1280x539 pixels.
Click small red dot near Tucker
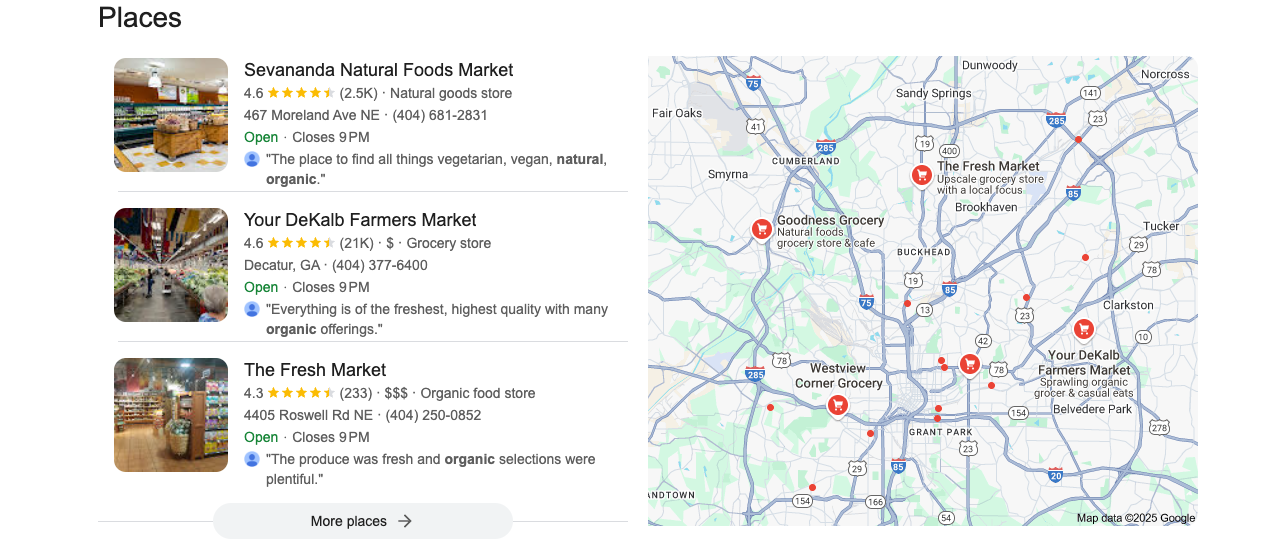(1085, 257)
